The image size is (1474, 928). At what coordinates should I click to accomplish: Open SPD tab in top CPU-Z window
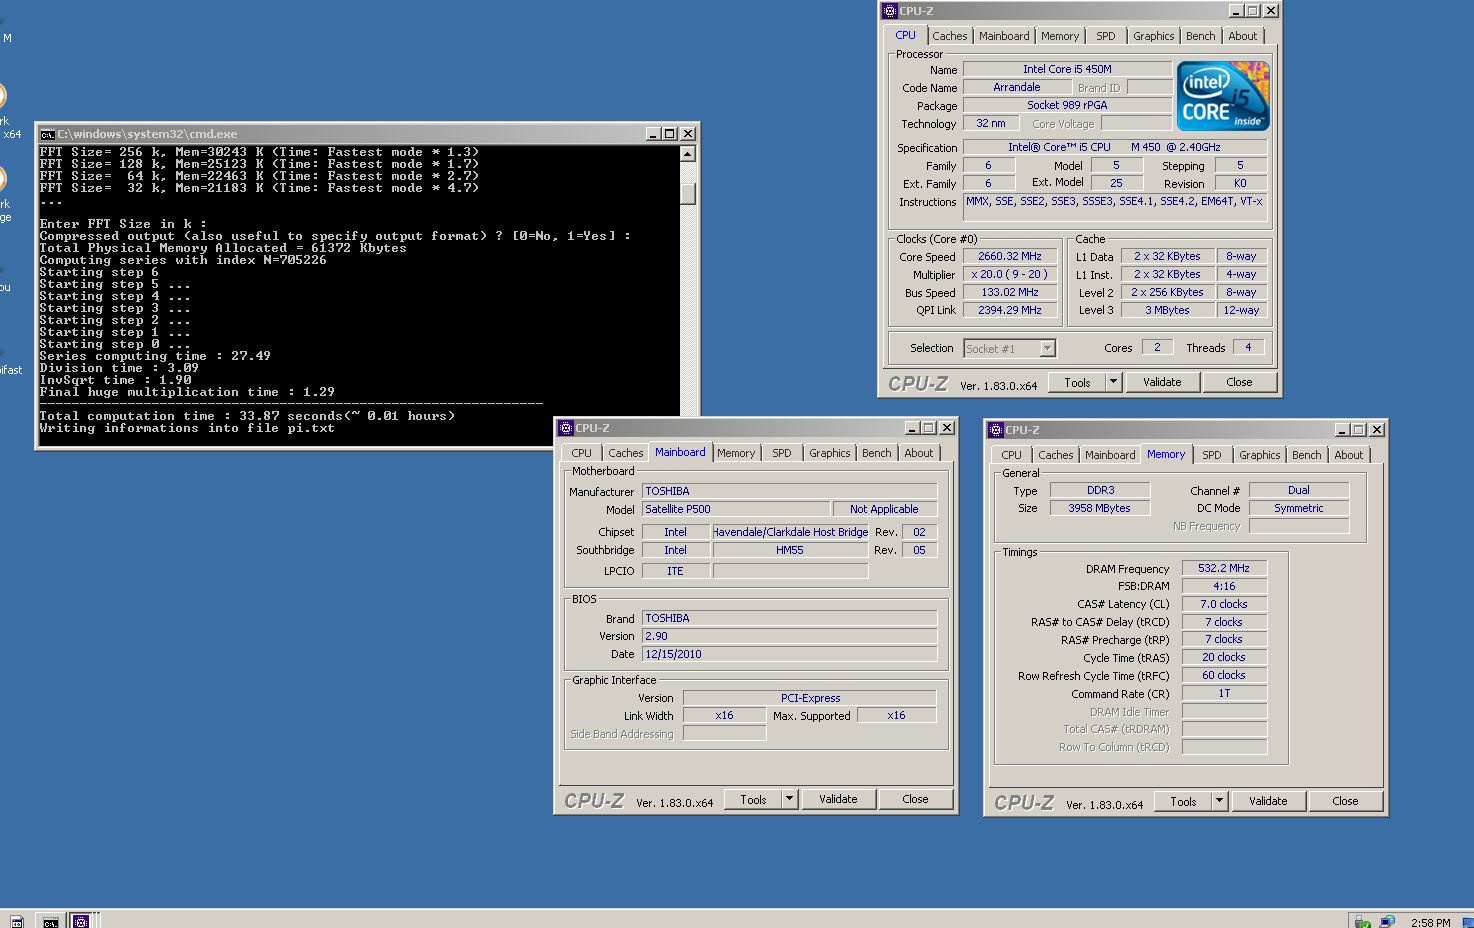point(1105,36)
